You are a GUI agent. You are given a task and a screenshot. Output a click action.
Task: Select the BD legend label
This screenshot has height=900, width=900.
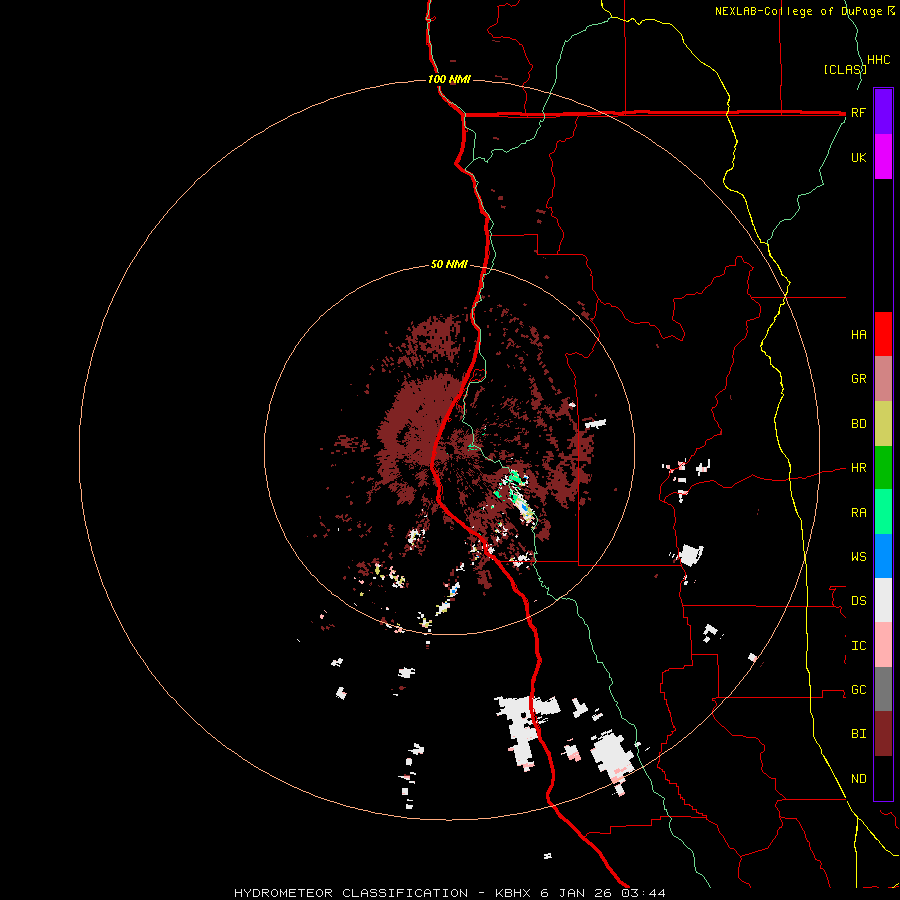(x=858, y=424)
